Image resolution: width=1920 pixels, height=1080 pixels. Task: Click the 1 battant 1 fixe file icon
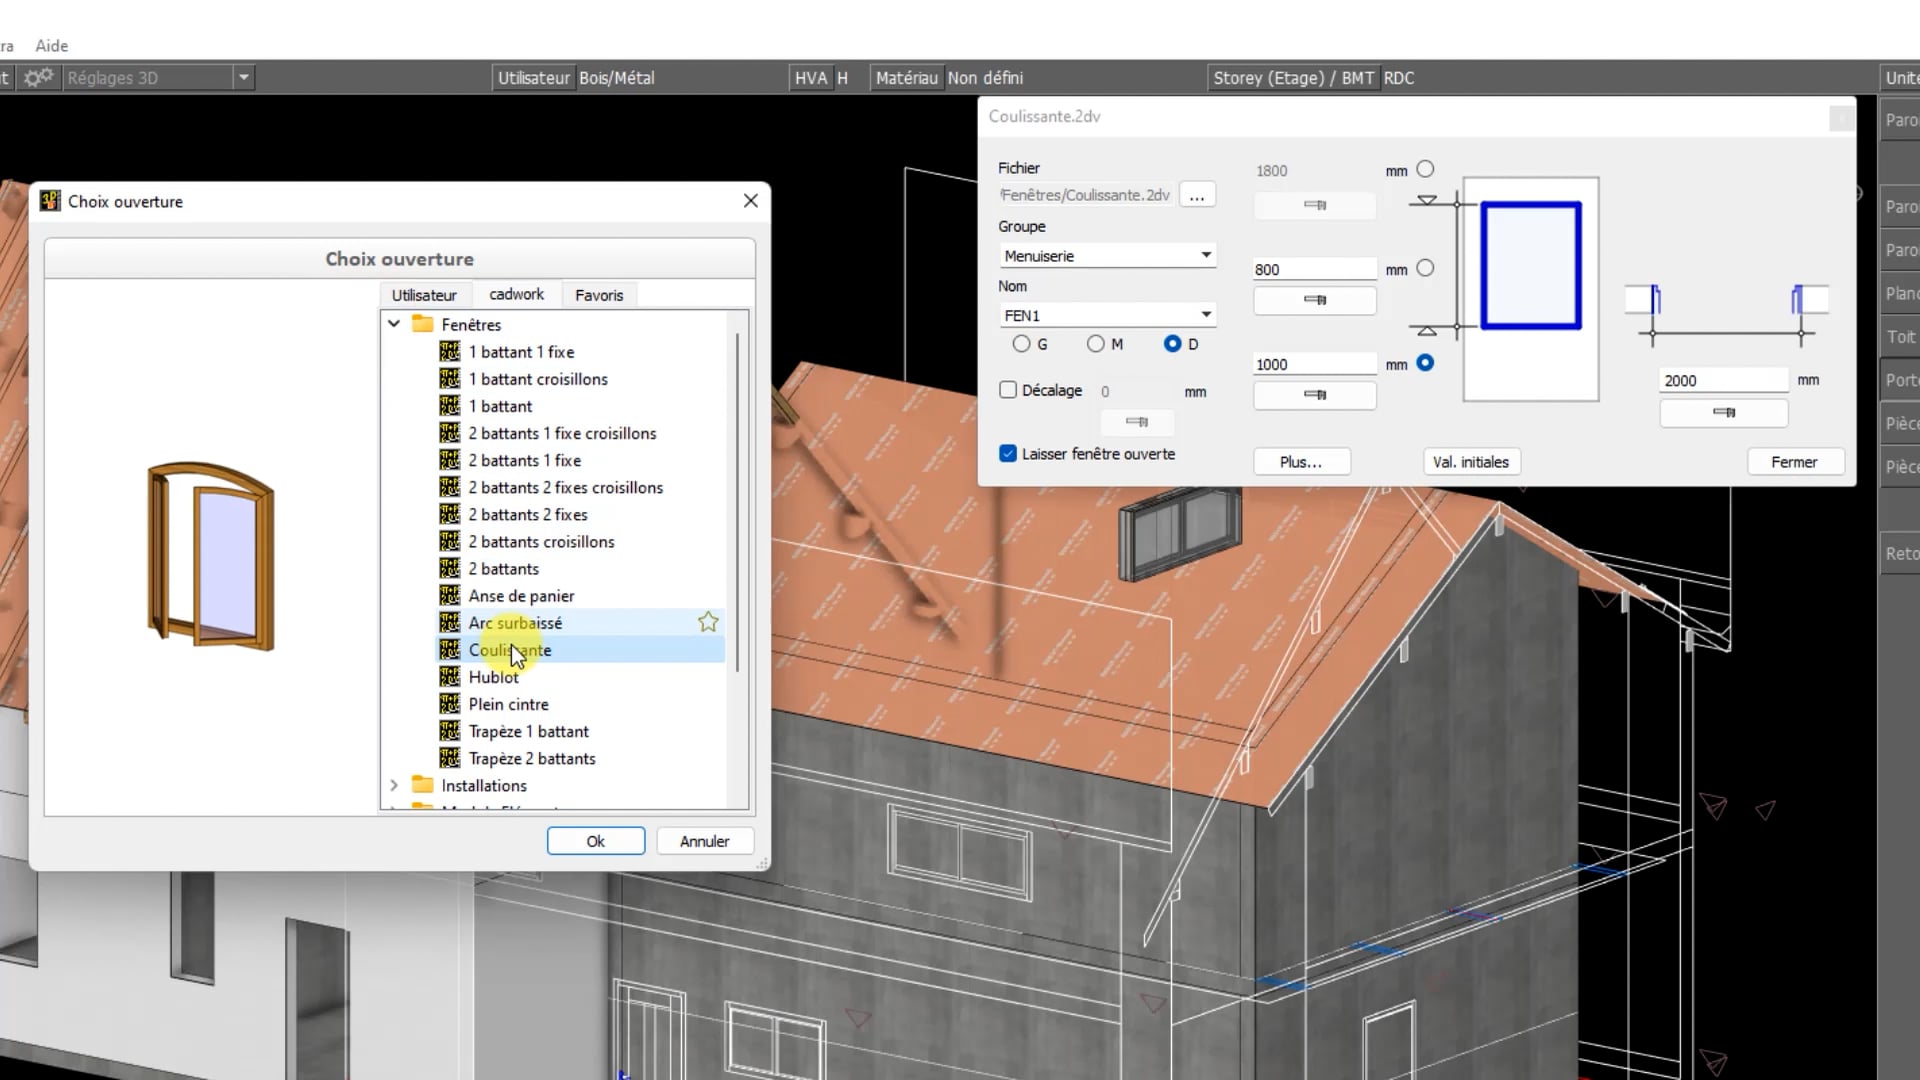[x=450, y=352]
